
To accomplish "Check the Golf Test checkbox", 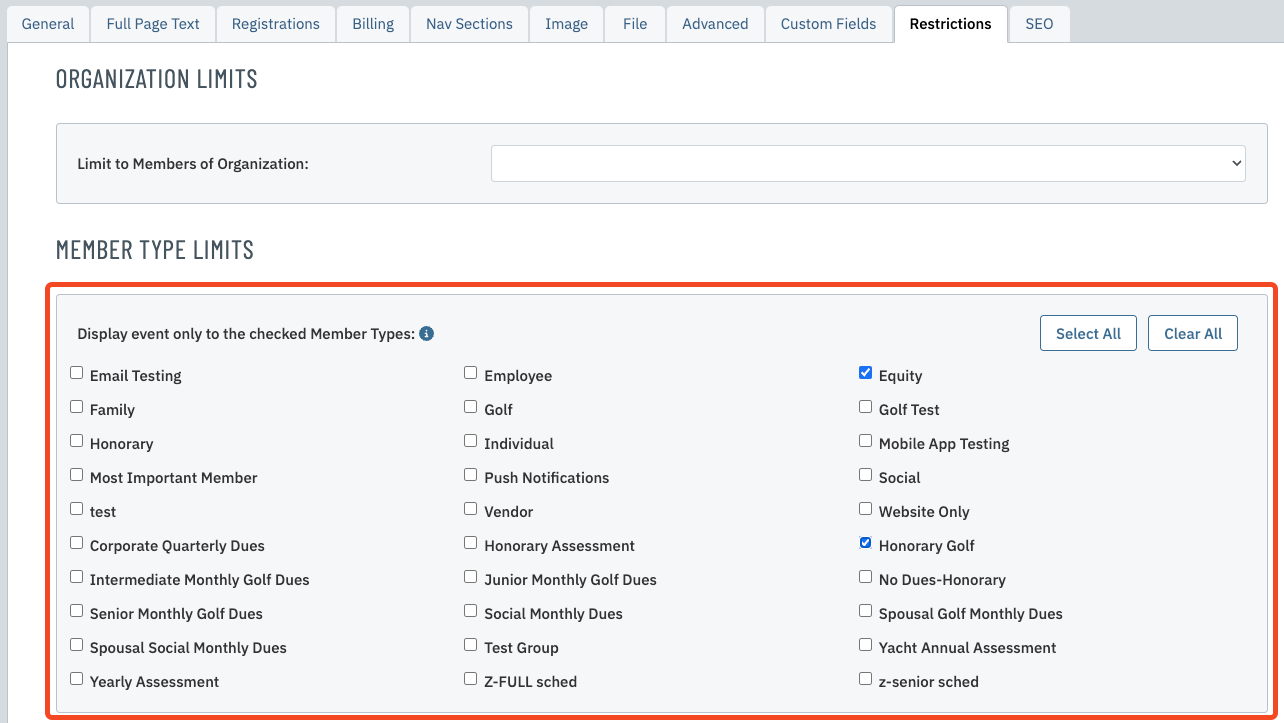I will click(x=866, y=407).
